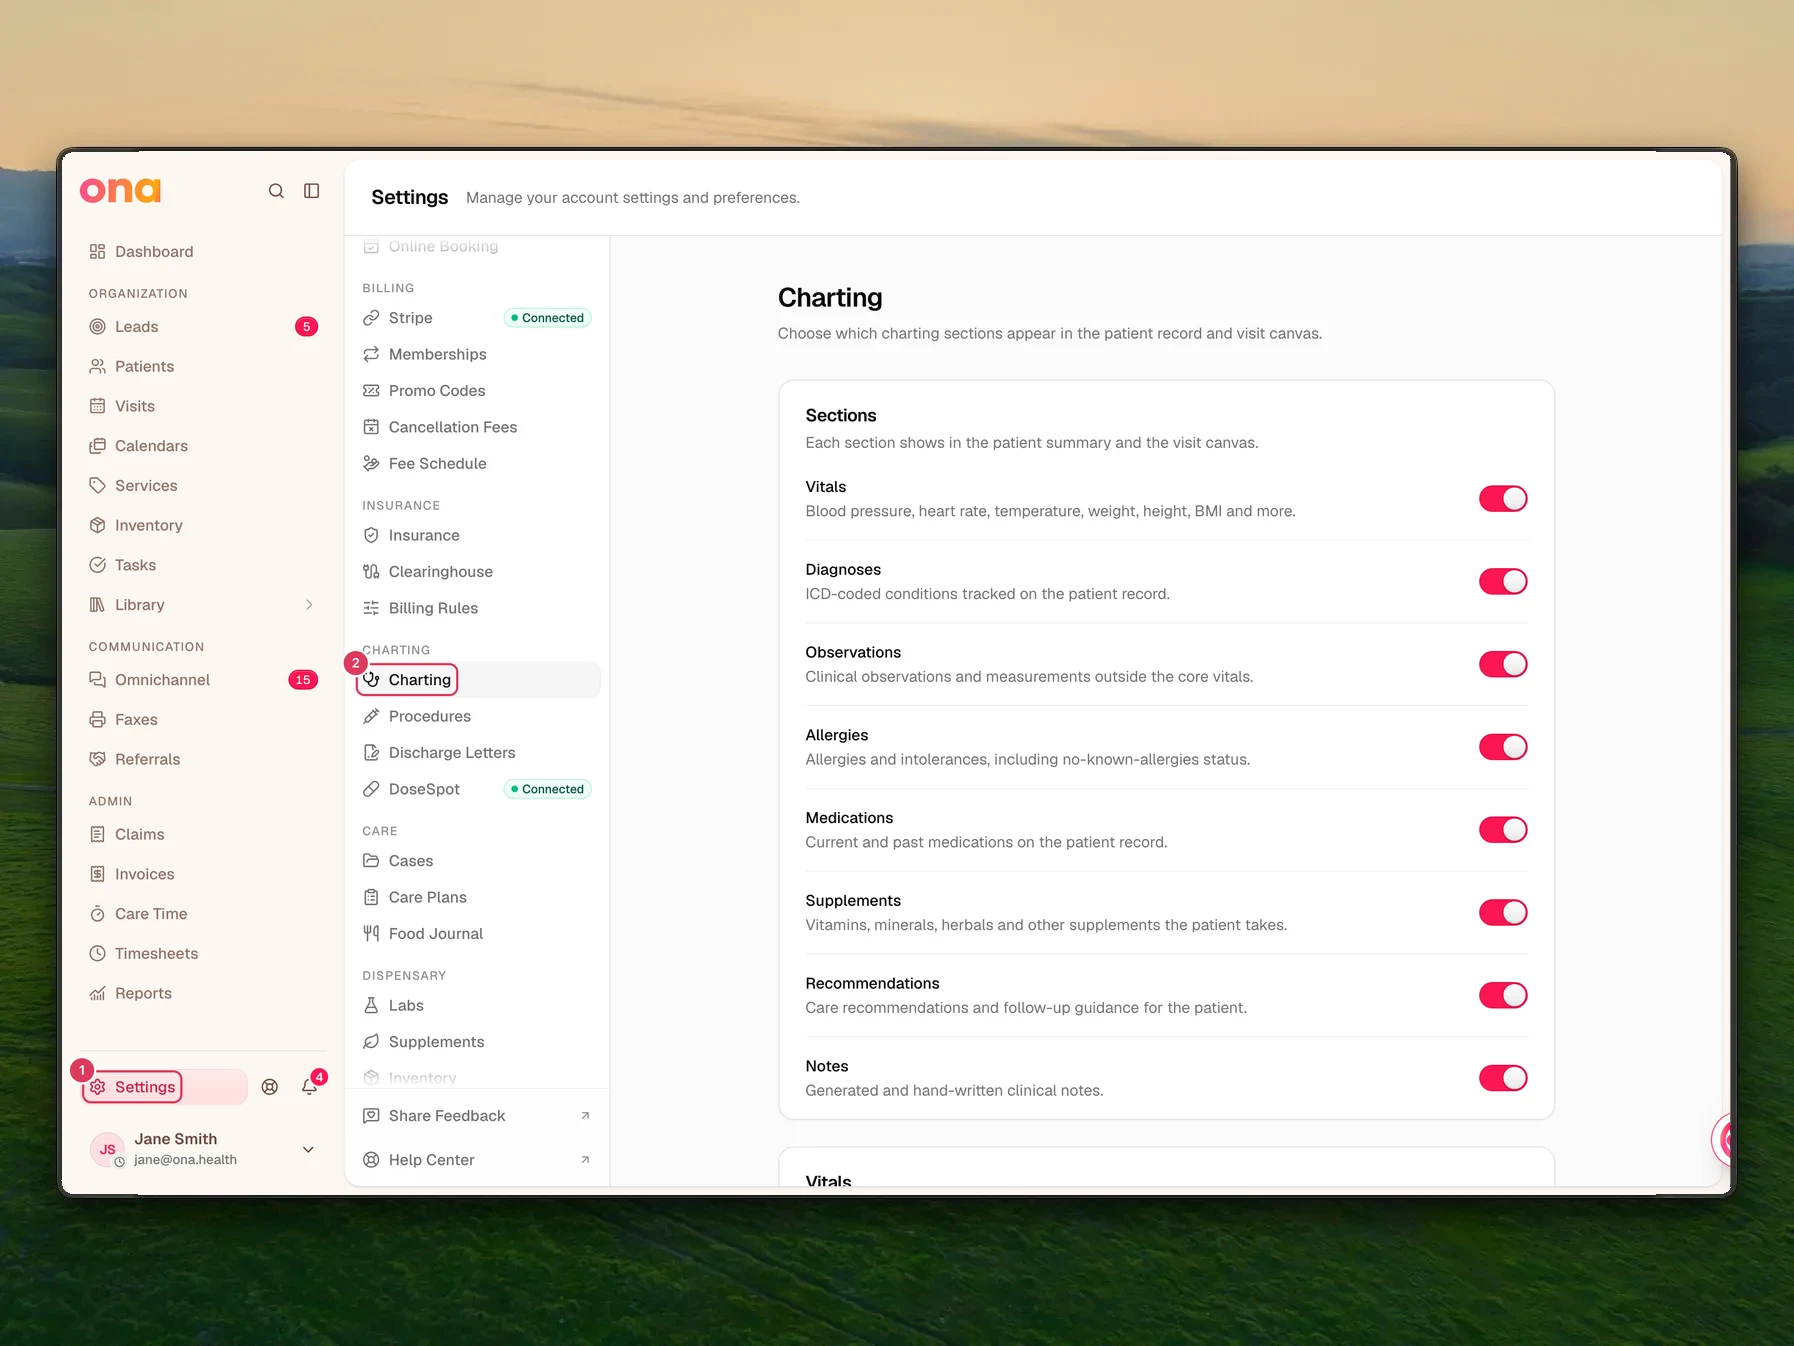Click the Faxes printer icon
Screen dimensions: 1794x1346
click(x=97, y=720)
